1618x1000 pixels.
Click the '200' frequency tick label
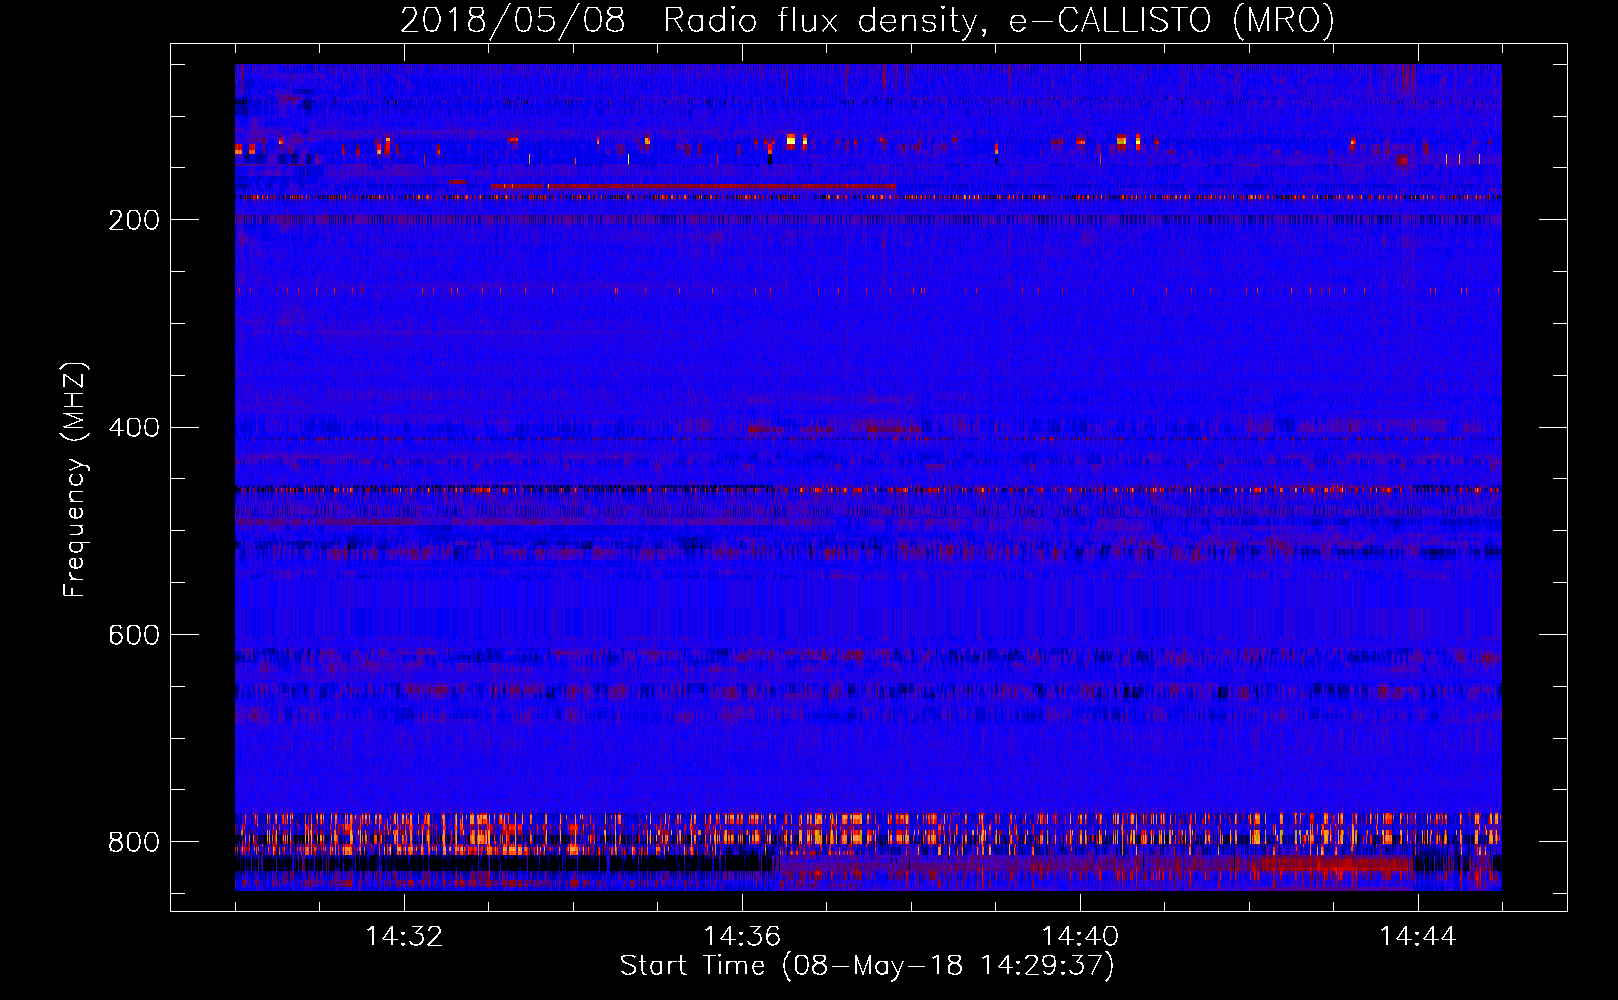(134, 220)
